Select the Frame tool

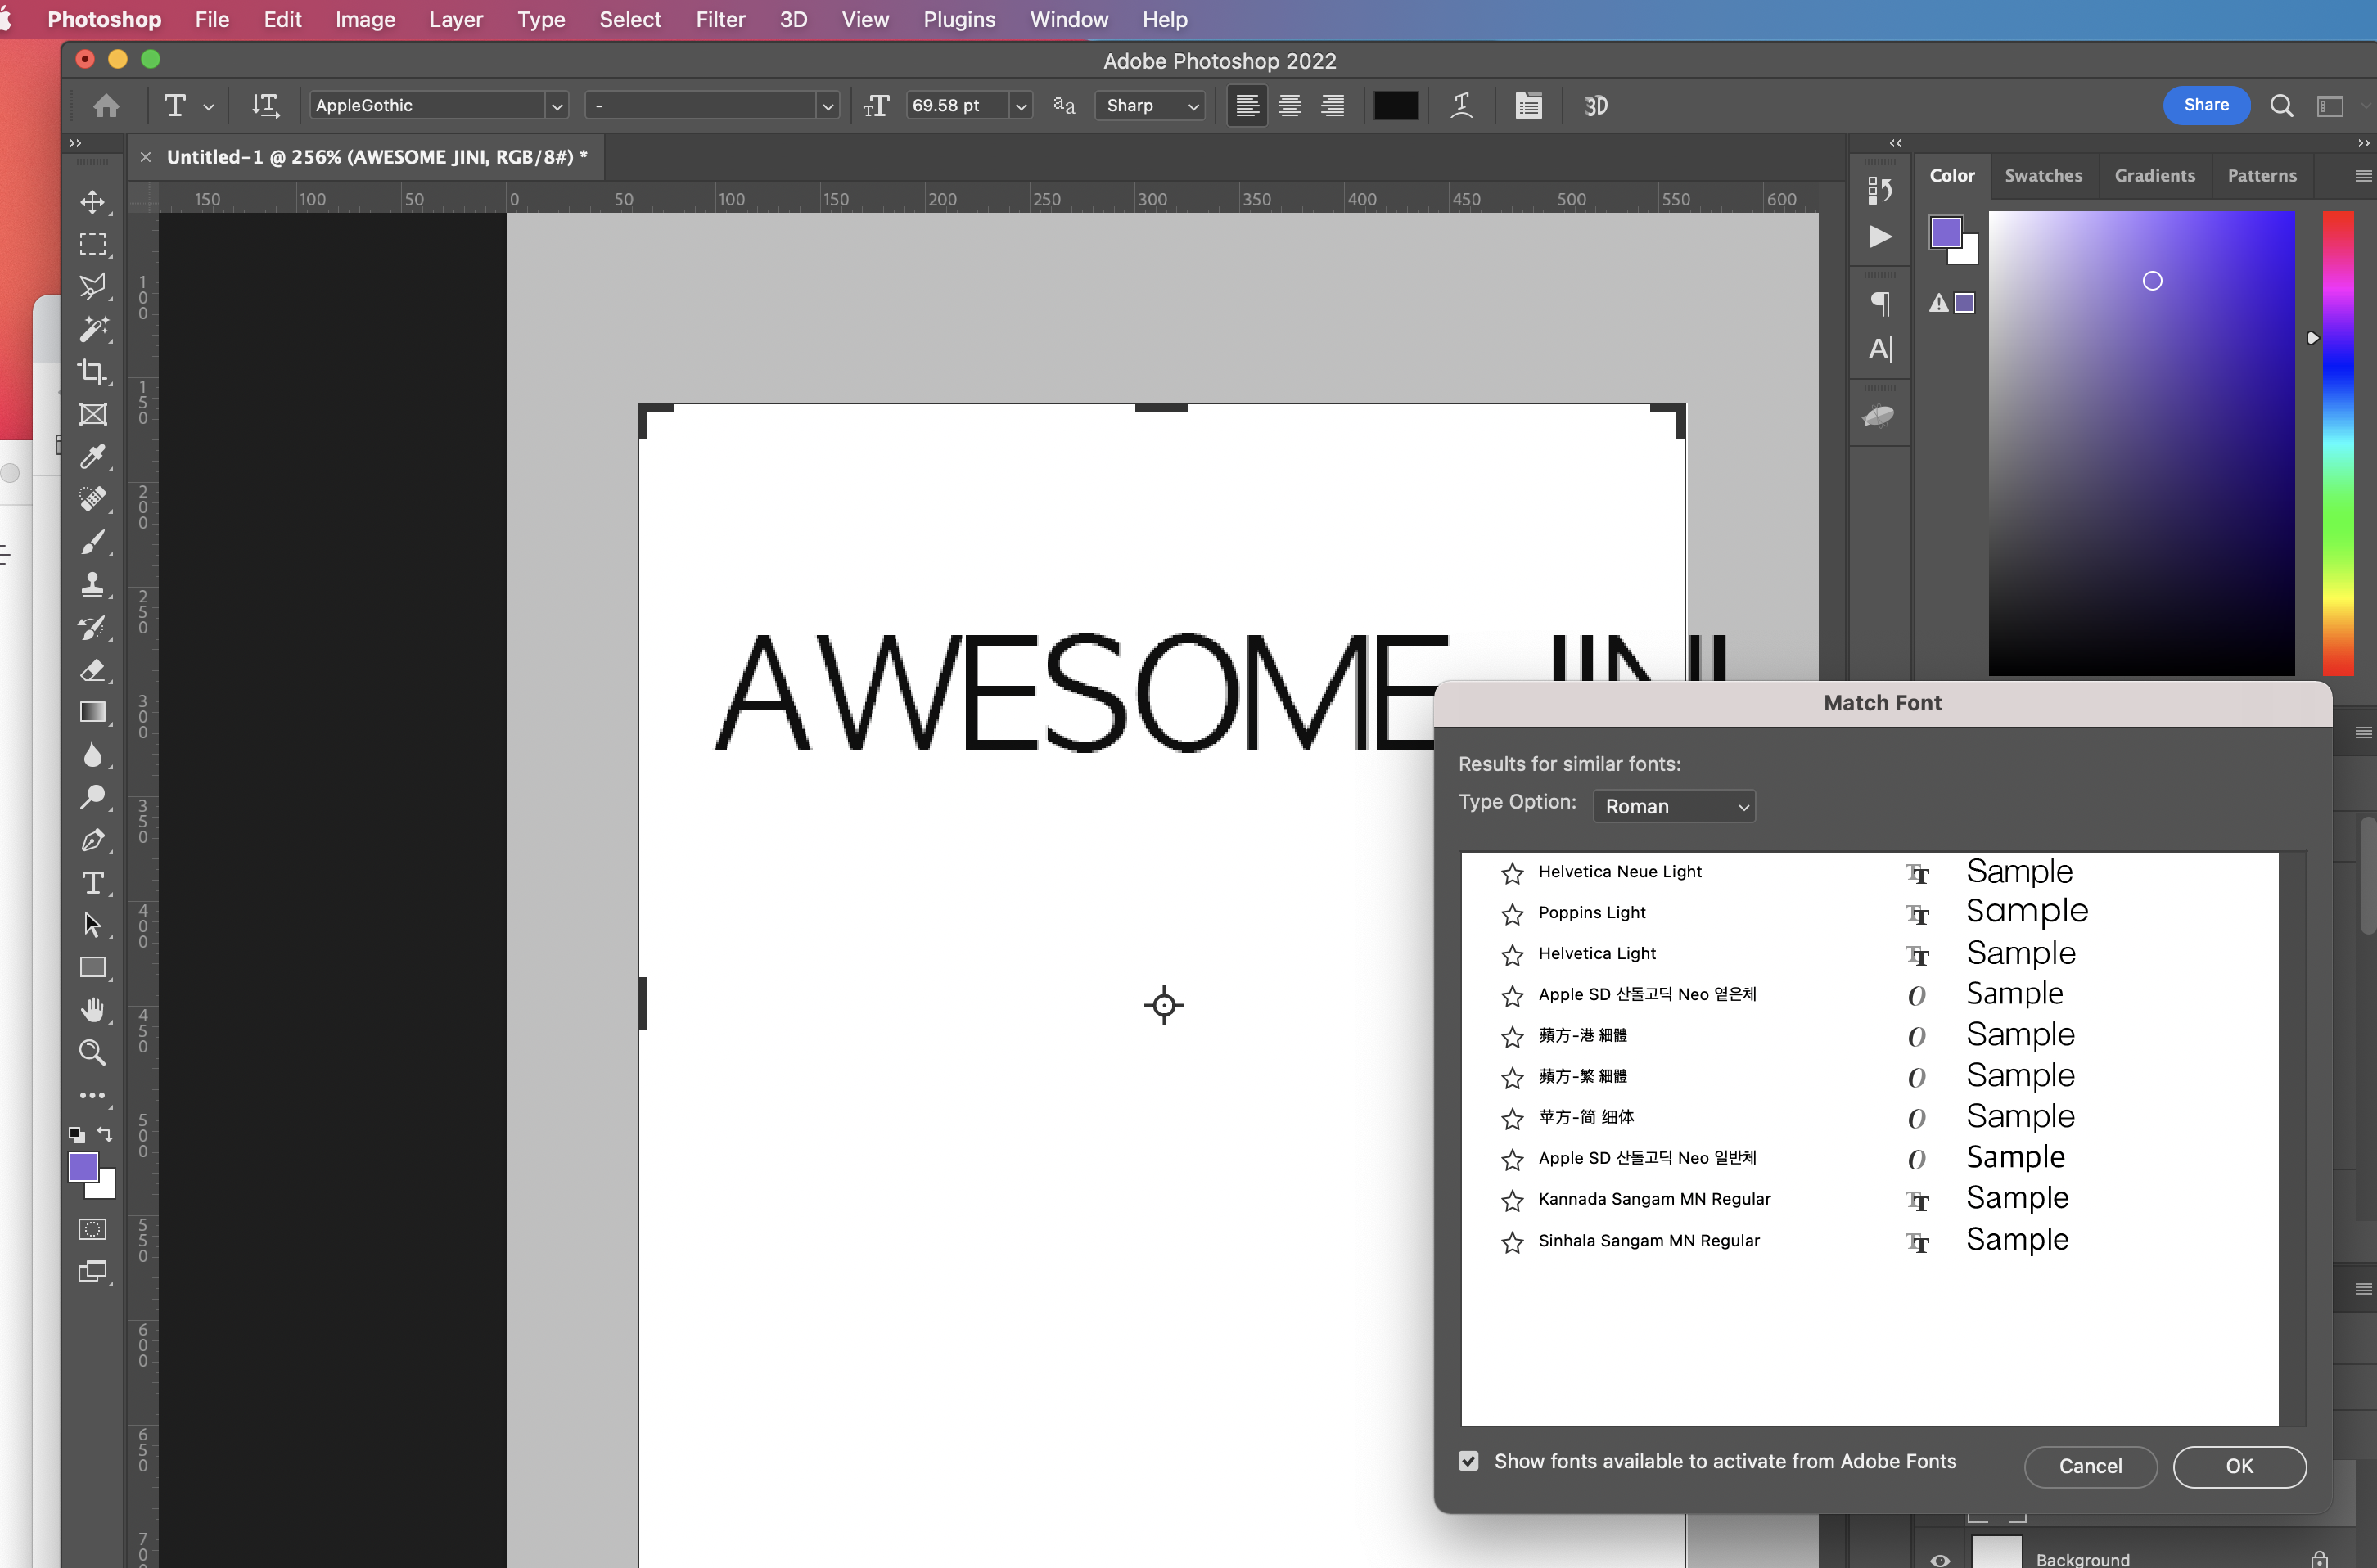click(x=93, y=414)
